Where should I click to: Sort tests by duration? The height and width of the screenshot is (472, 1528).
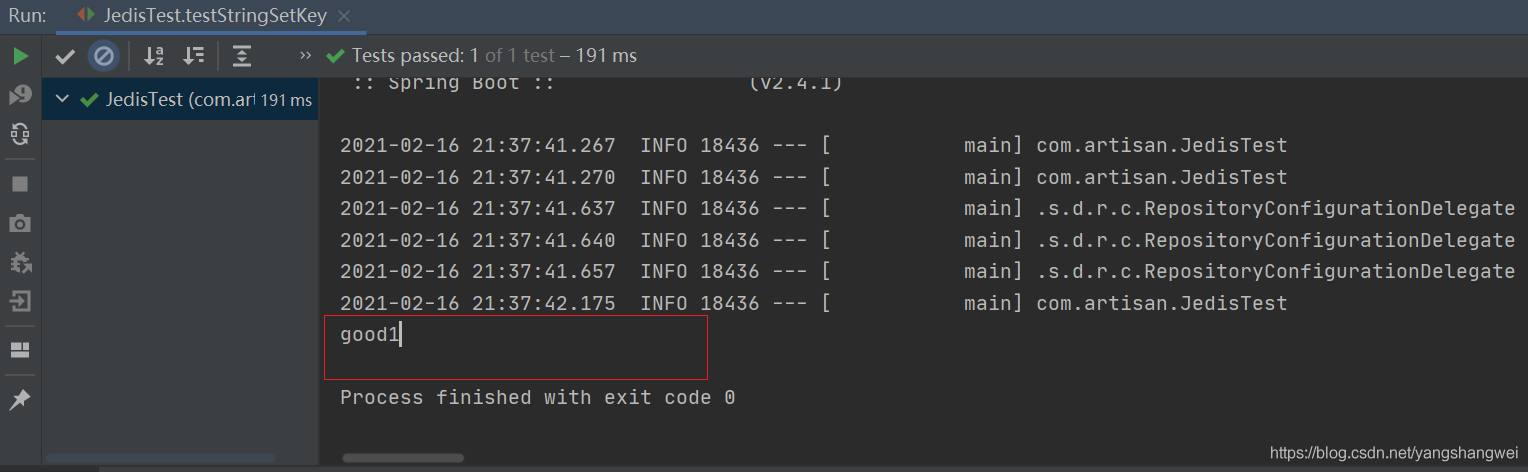[x=193, y=56]
